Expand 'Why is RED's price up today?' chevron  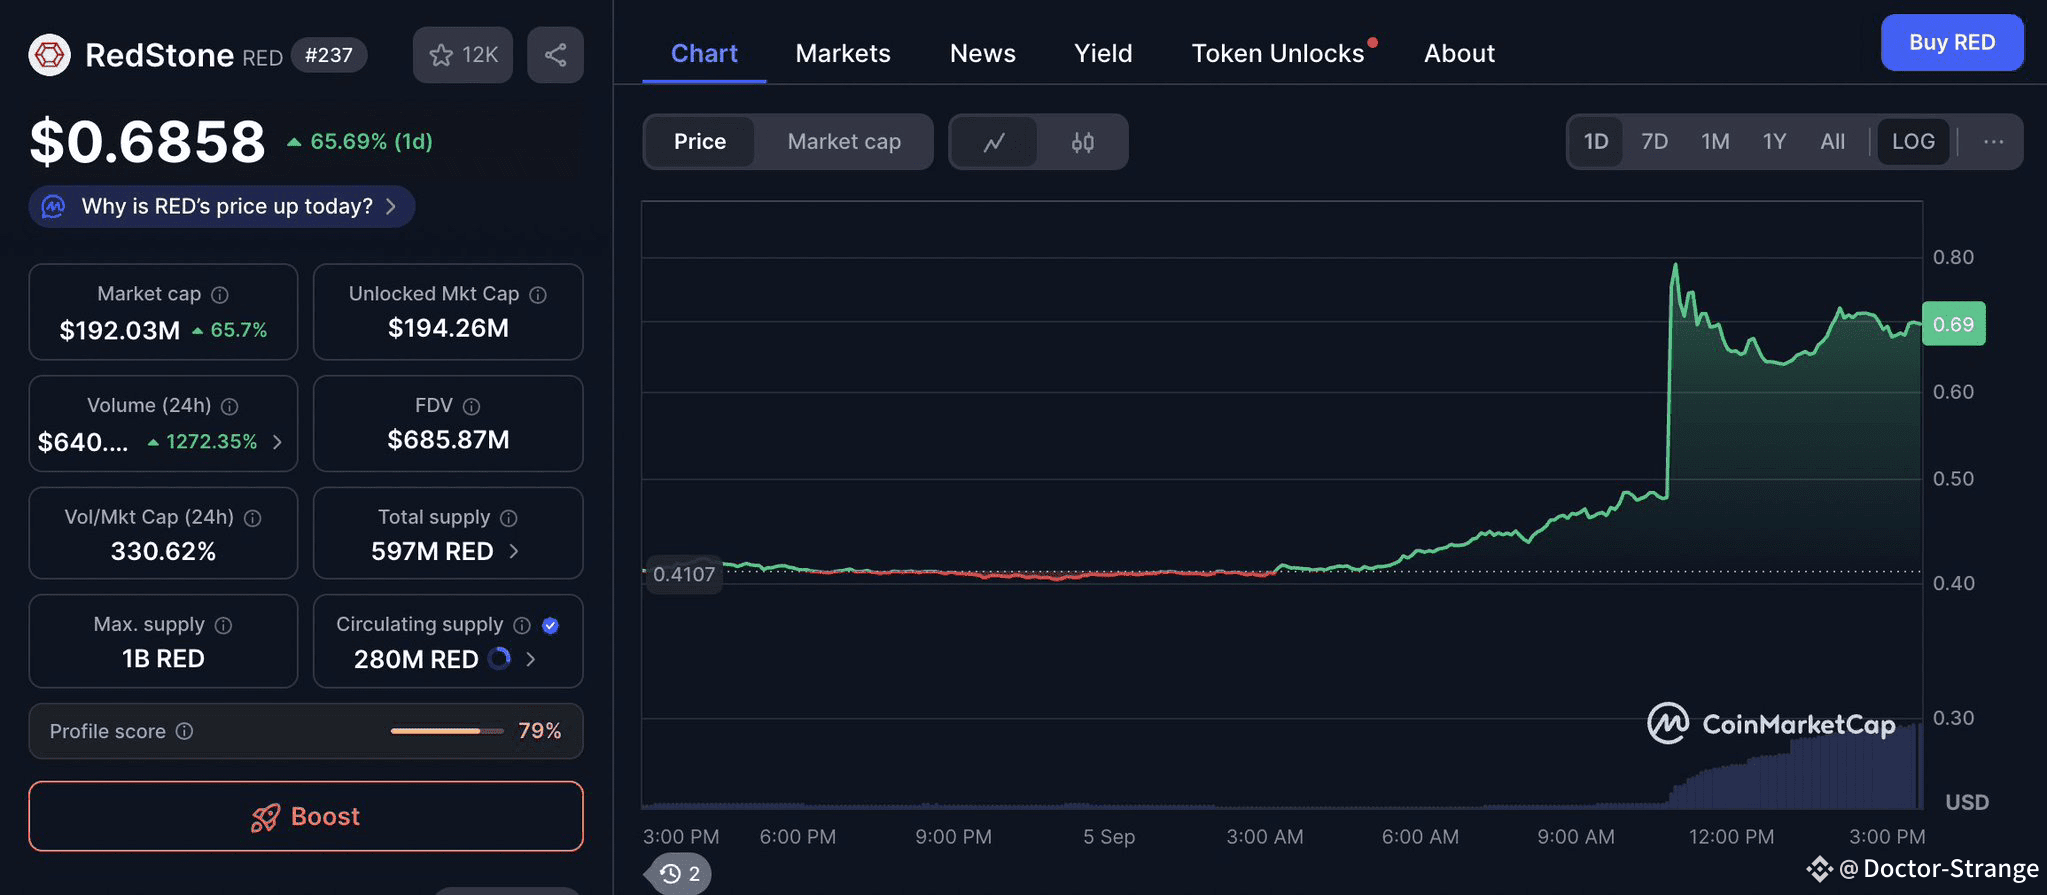click(391, 206)
